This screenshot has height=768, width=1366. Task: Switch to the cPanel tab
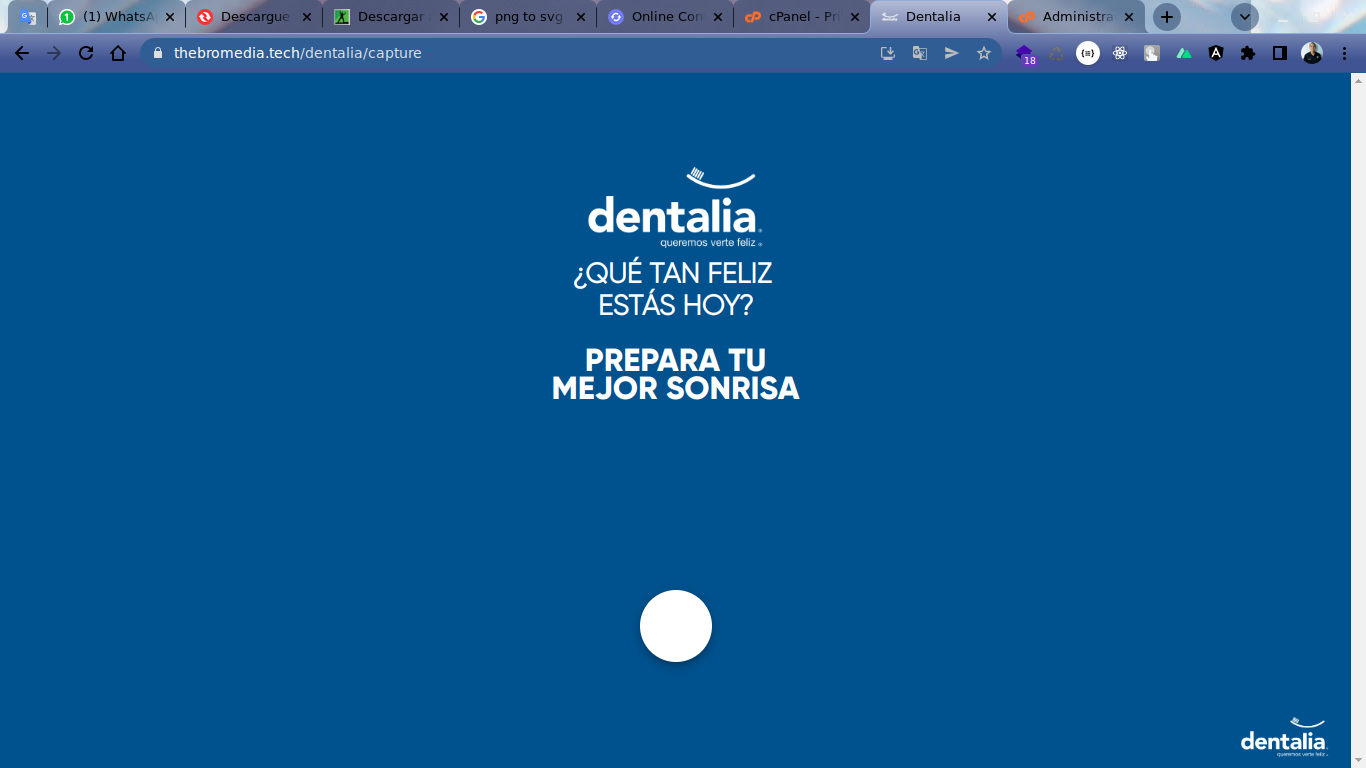[x=790, y=16]
